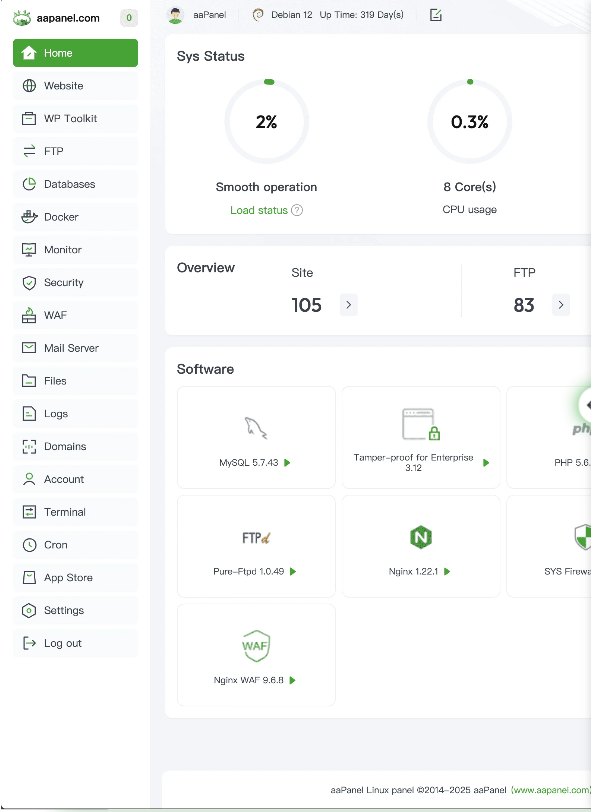Click the Docker whale icon
This screenshot has height=812, width=591.
point(29,216)
